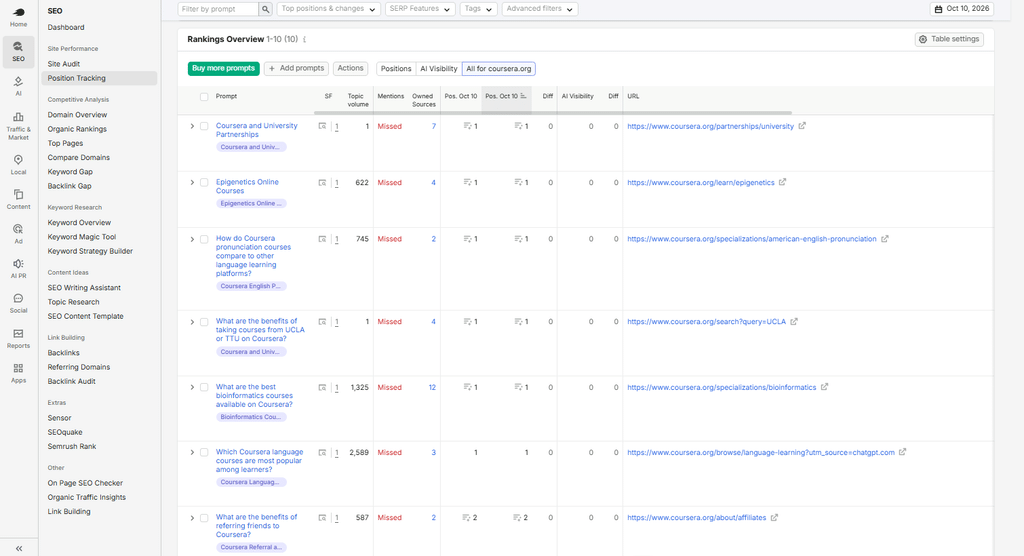Open the AI PR megaphone icon

point(18,269)
